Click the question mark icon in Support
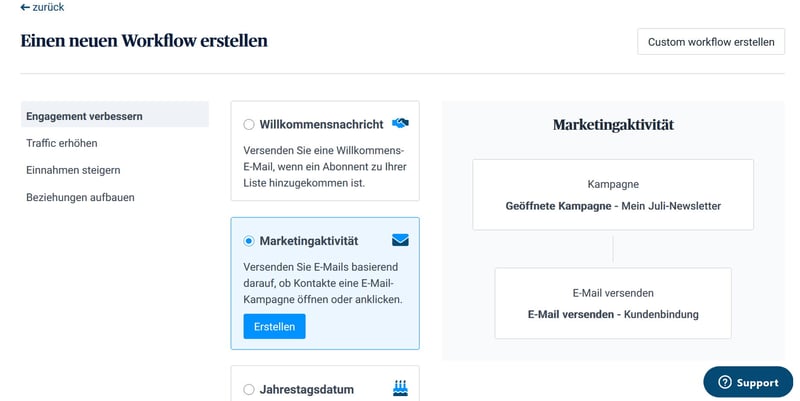Viewport: 800px width, 401px height. coord(724,382)
